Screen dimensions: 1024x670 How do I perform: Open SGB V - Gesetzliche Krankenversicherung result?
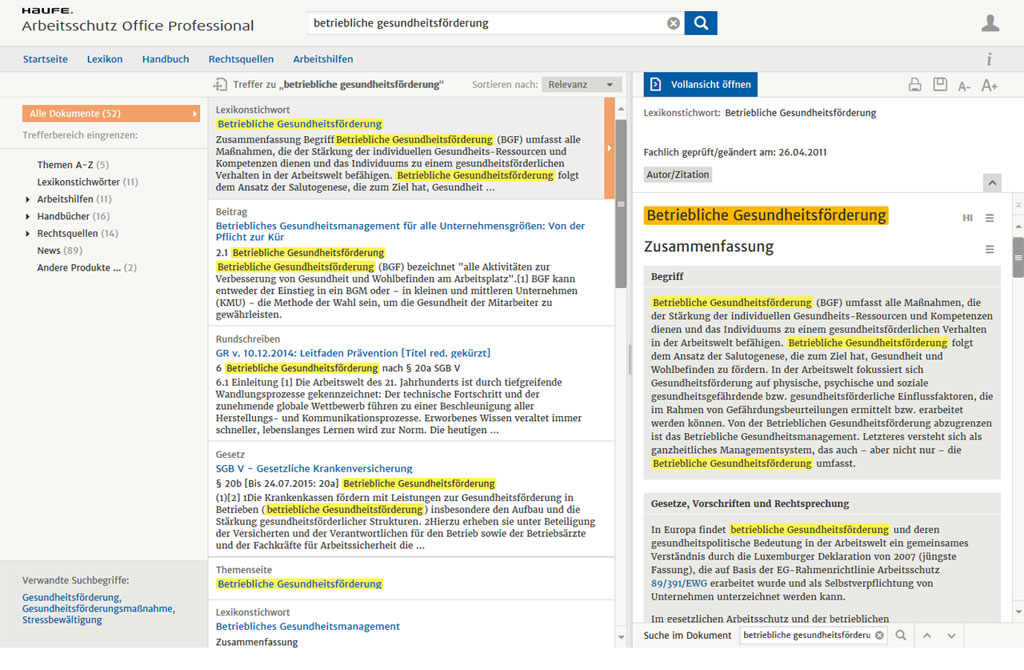point(314,468)
